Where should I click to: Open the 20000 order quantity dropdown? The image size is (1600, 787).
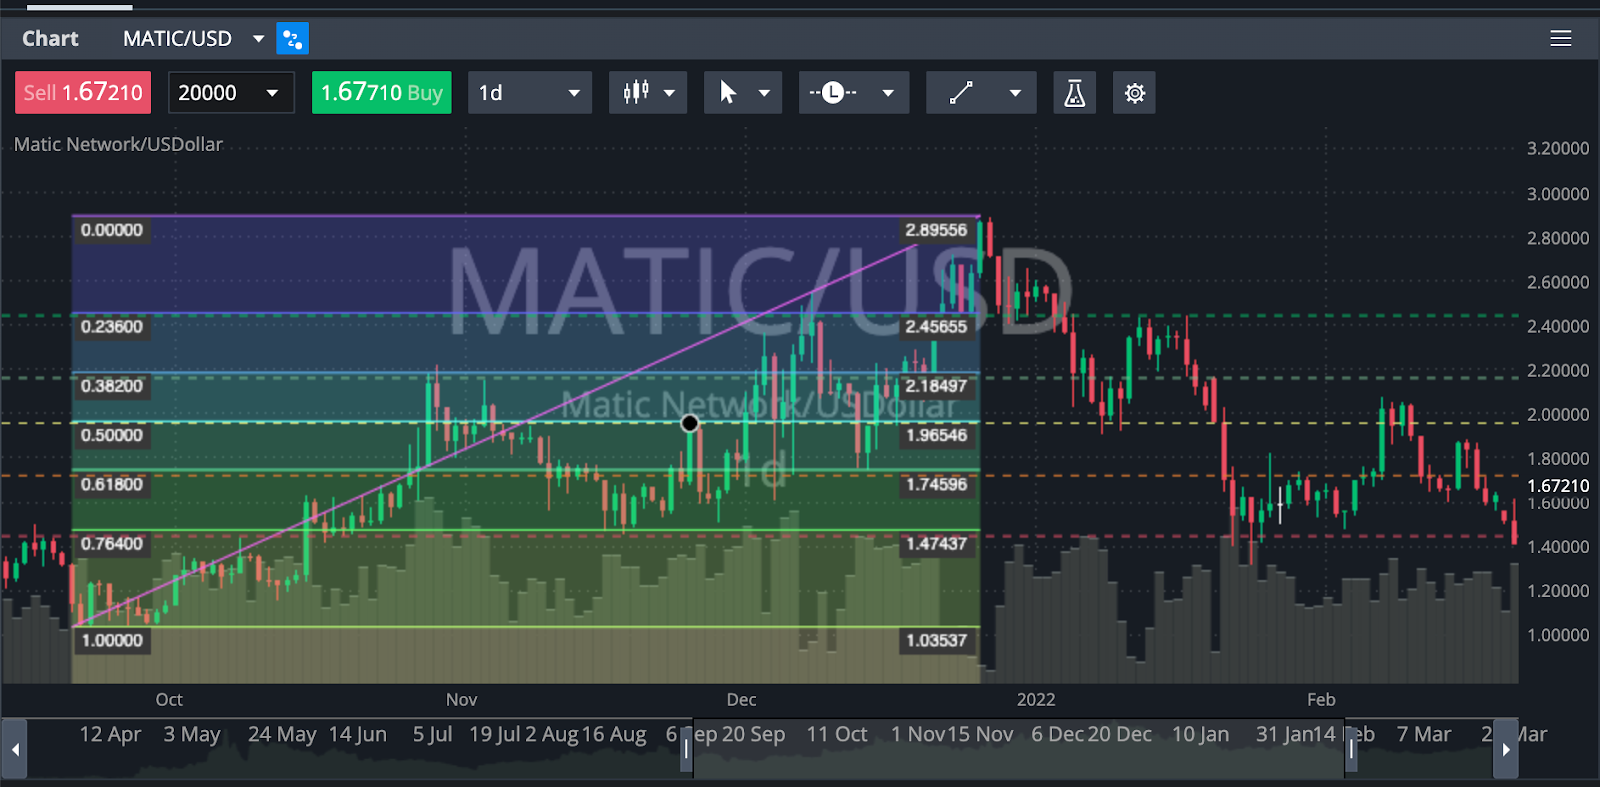pos(231,93)
